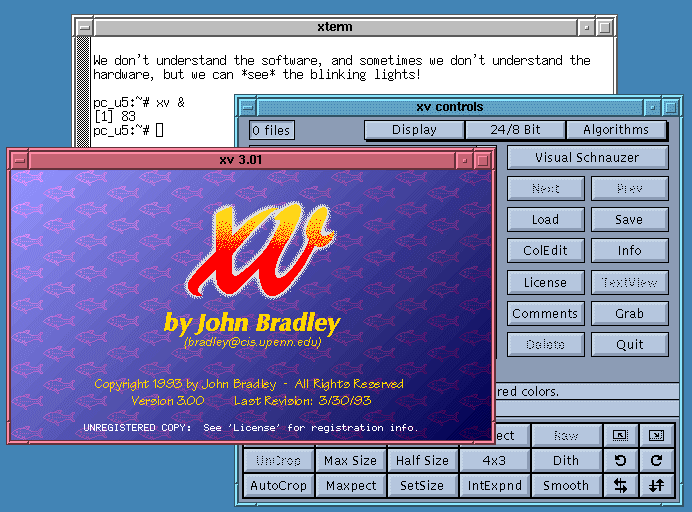Click the UnCrop button
This screenshot has height=512, width=692.
(278, 460)
